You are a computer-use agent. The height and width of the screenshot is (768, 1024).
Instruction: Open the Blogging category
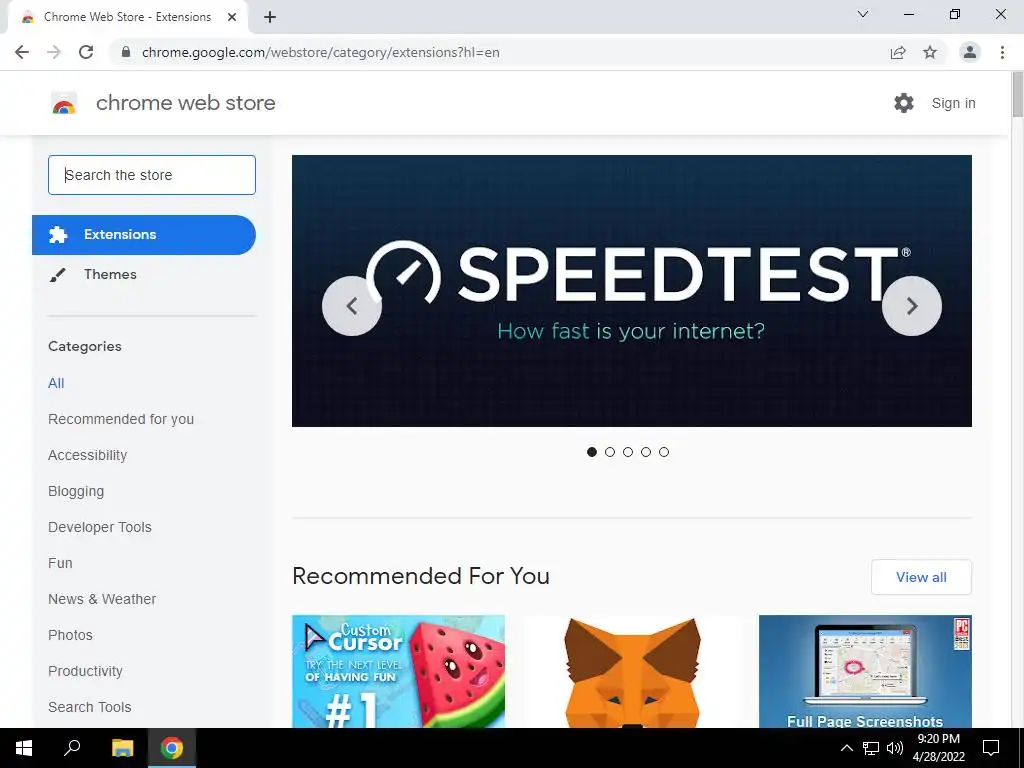coord(76,491)
